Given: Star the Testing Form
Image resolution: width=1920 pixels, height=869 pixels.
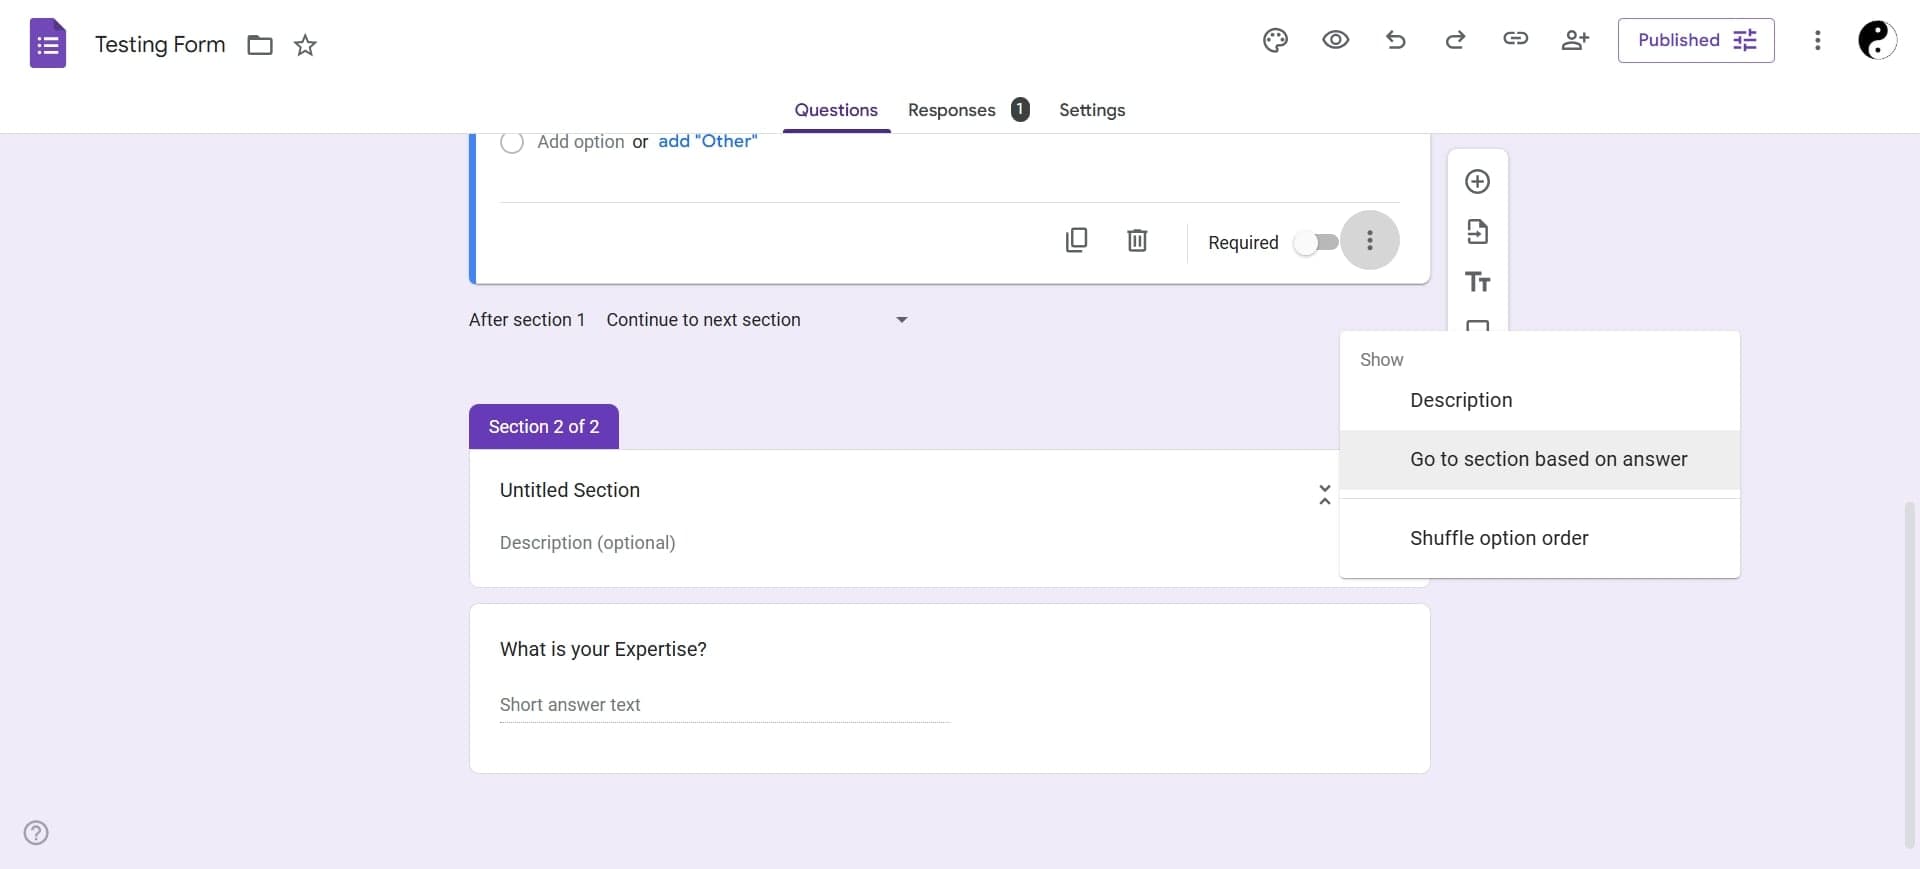Looking at the screenshot, I should tap(305, 45).
